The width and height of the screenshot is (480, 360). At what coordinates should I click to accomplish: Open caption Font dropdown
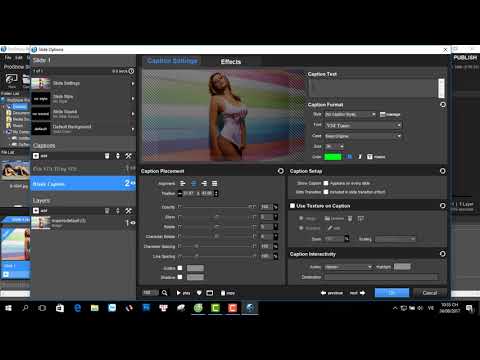(363, 125)
